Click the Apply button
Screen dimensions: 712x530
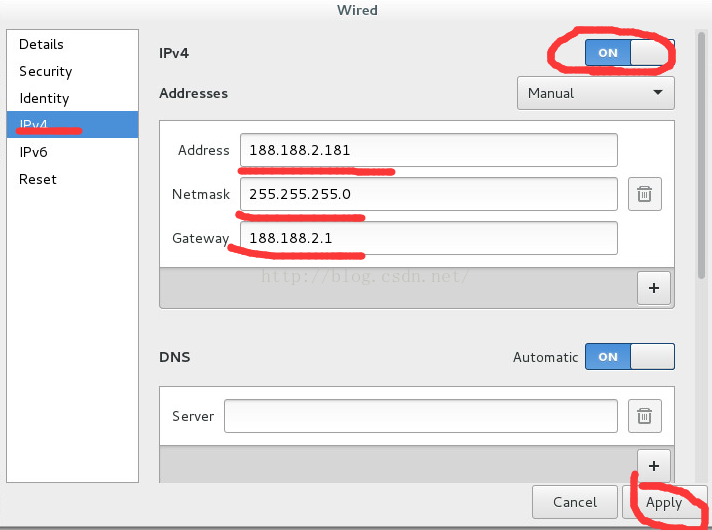point(664,502)
